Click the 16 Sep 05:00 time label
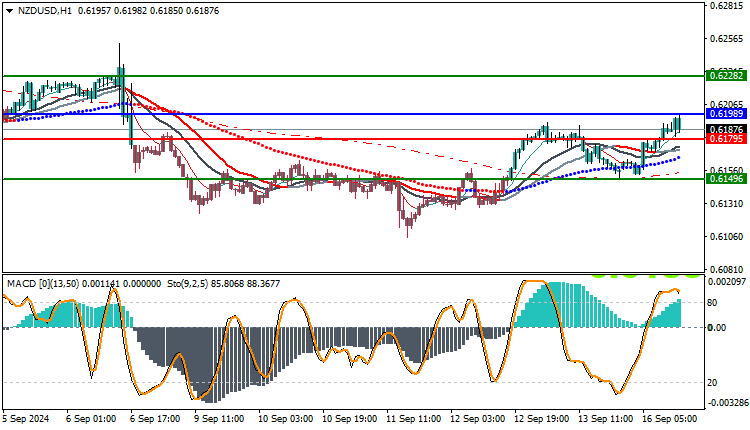This screenshot has height=430, width=750. click(670, 419)
